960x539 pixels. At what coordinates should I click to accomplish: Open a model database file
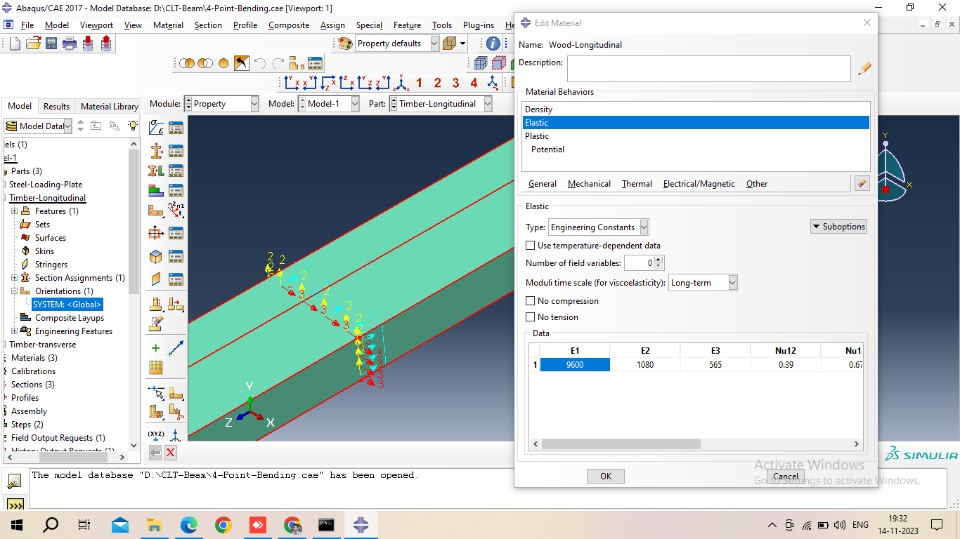coord(33,43)
